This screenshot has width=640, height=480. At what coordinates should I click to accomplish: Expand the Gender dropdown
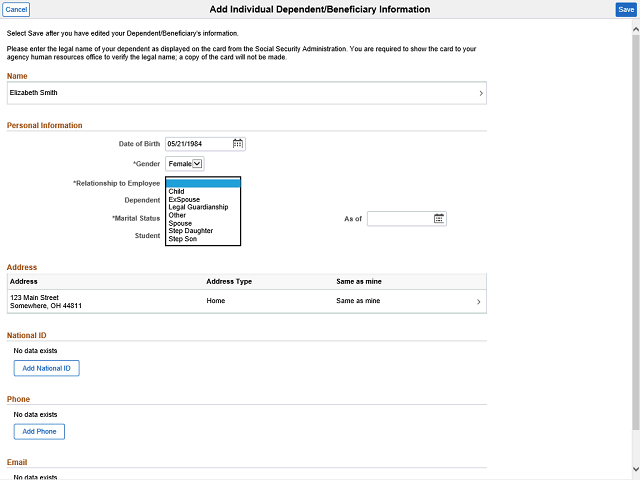[197, 164]
